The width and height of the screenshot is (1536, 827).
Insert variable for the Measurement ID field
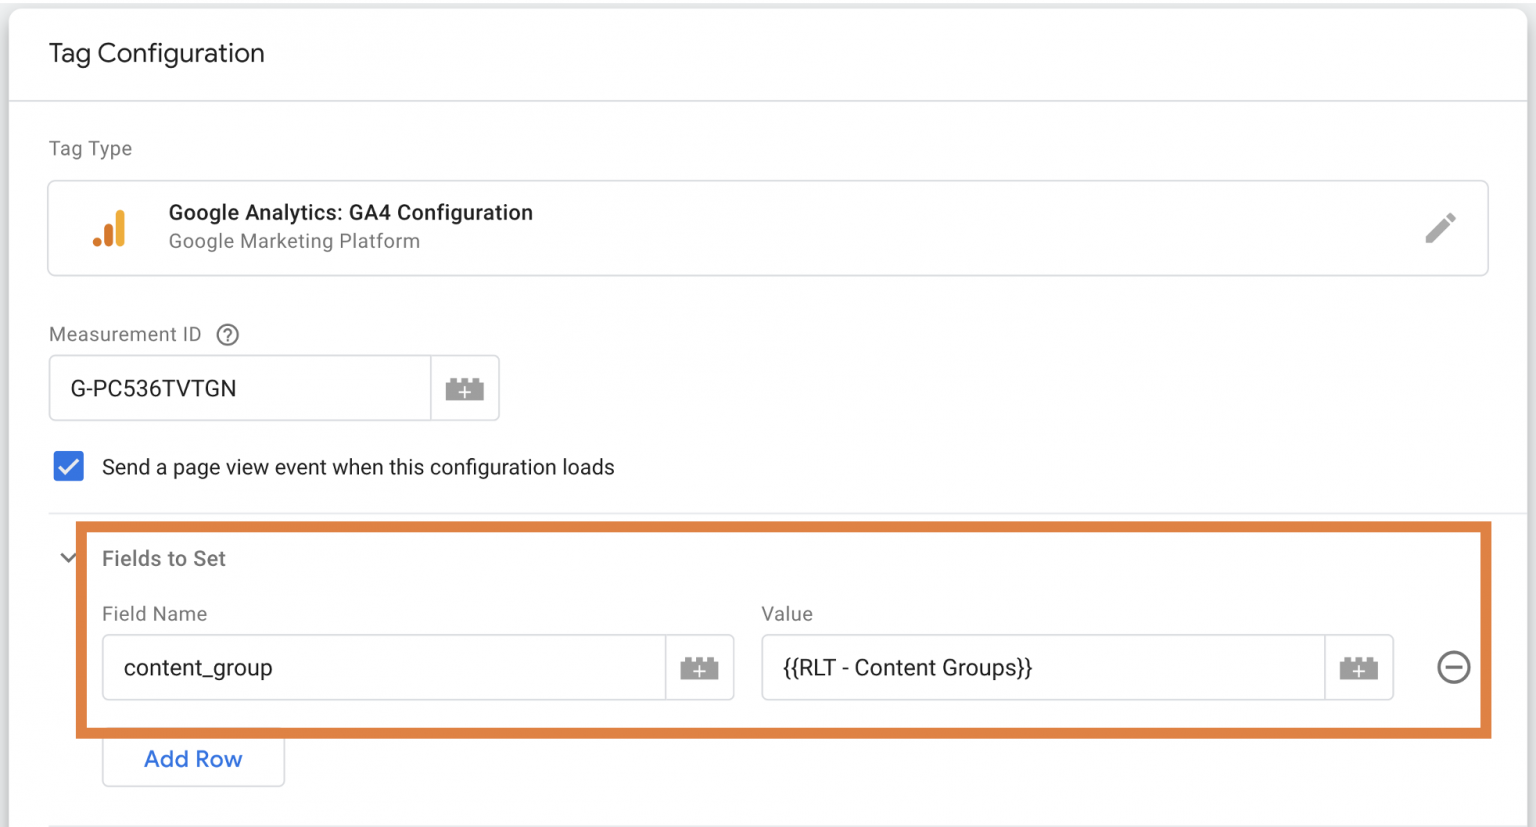click(465, 389)
